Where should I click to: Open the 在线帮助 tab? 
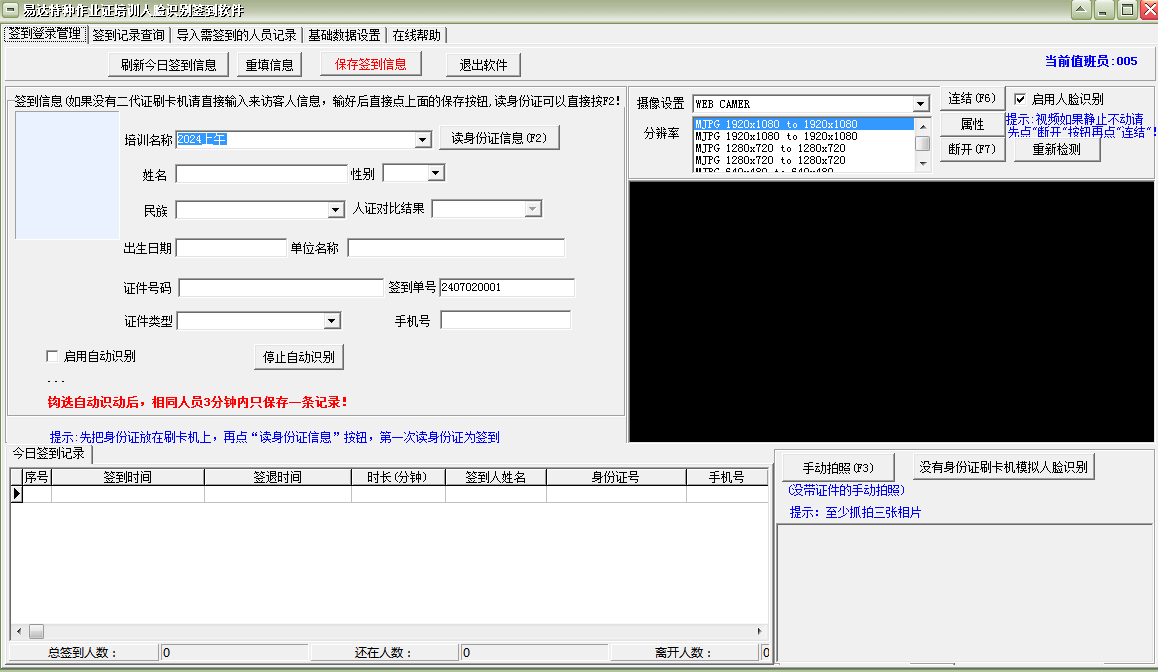click(x=417, y=35)
